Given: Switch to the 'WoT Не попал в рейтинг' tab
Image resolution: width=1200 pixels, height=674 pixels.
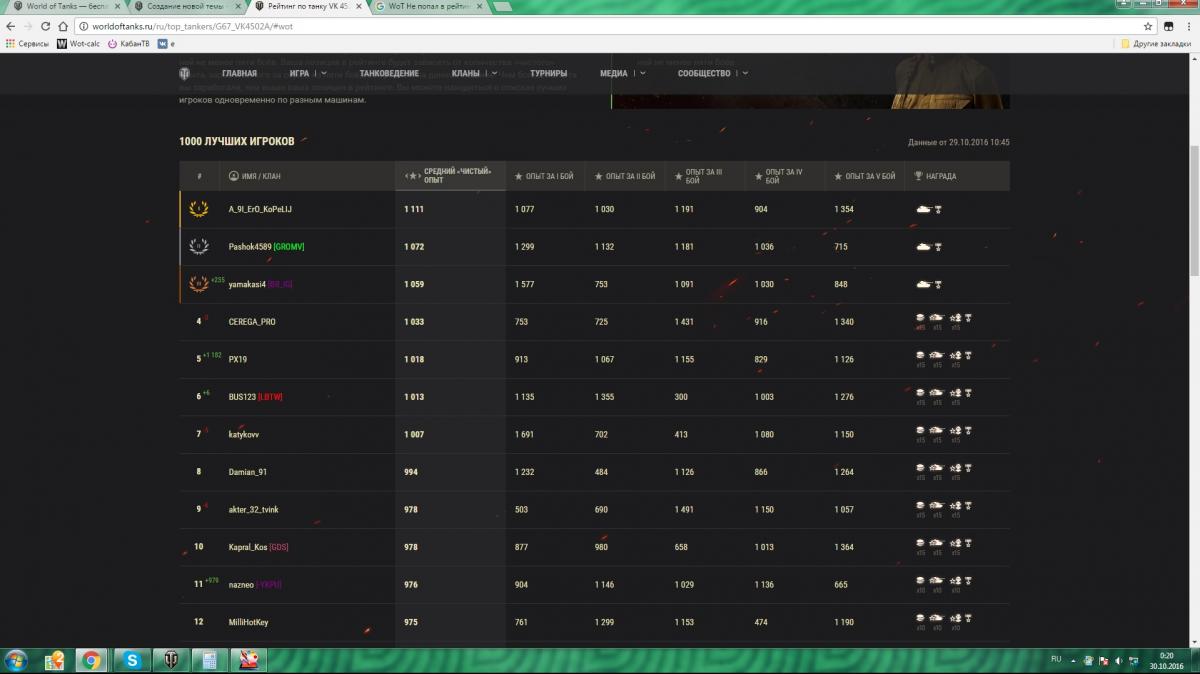Looking at the screenshot, I should (430, 7).
